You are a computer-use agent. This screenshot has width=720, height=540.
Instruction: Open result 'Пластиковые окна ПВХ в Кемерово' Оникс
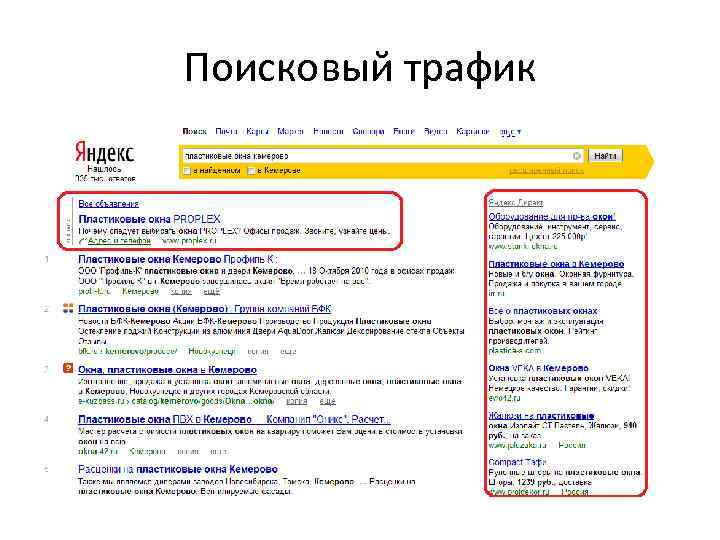click(234, 419)
